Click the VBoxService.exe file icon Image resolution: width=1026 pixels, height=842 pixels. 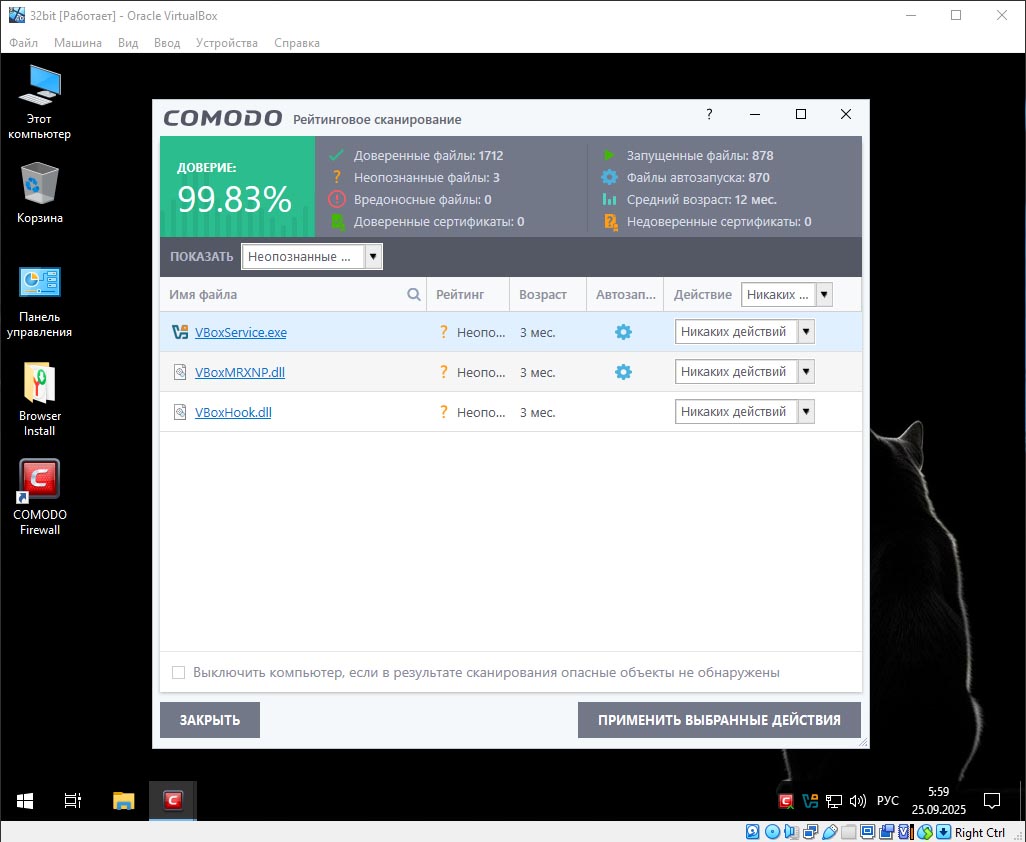pos(180,332)
